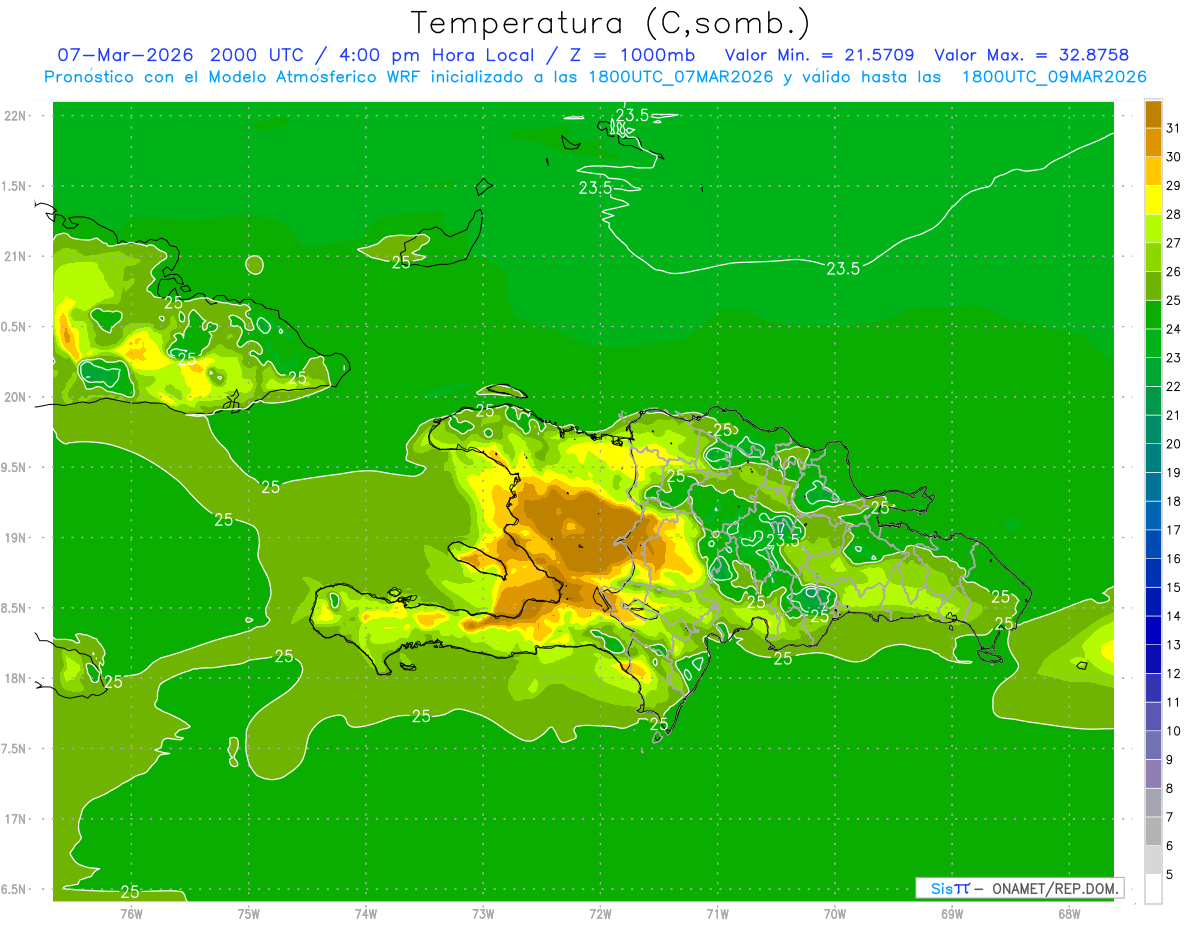The height and width of the screenshot is (927, 1200).
Task: Click the '70W' longitude axis label
Action: (834, 913)
